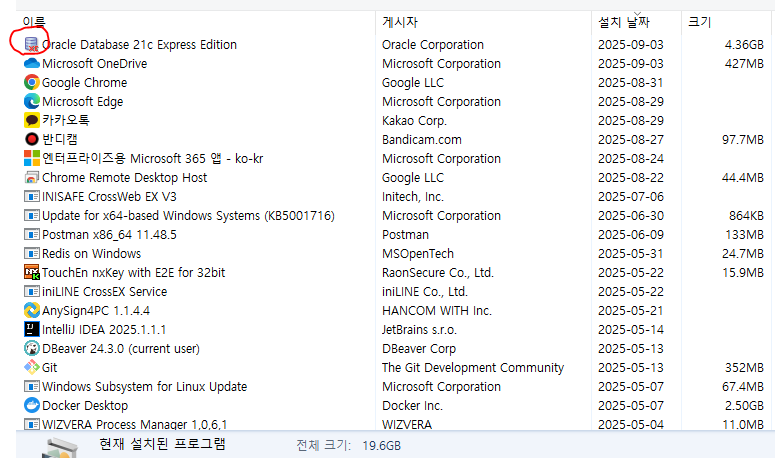Select Redis on Windows name
The height and width of the screenshot is (458, 775).
[91, 253]
